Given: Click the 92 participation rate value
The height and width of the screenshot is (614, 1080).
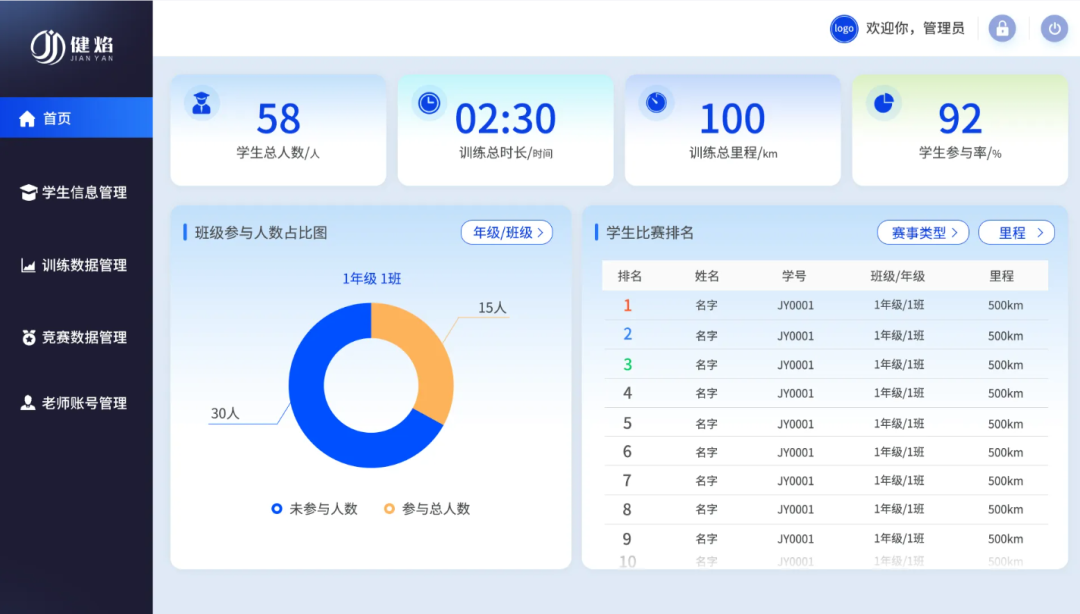Looking at the screenshot, I should point(960,119).
